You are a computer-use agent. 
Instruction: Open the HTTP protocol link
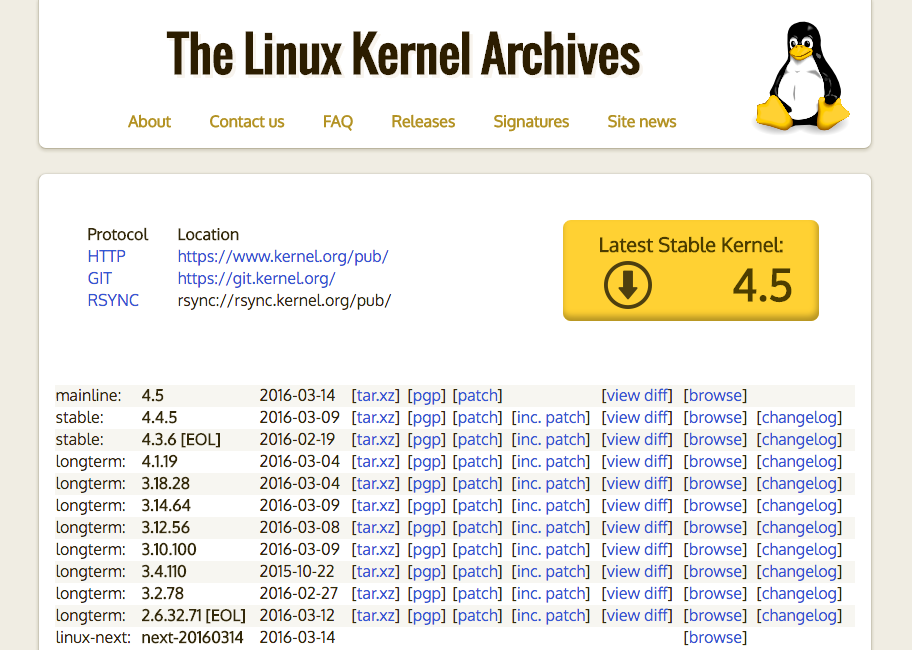coord(106,256)
